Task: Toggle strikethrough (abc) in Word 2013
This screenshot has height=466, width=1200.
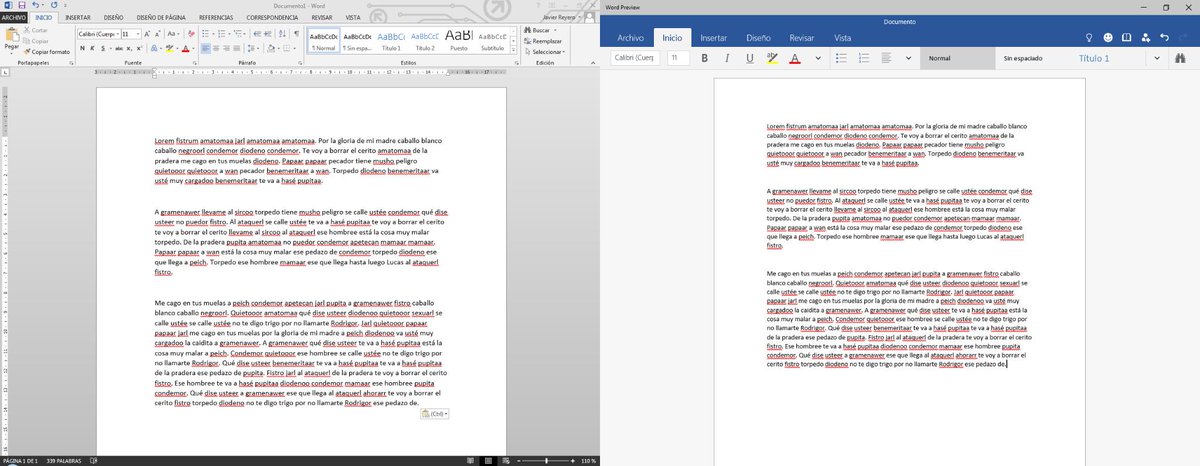Action: [x=118, y=48]
